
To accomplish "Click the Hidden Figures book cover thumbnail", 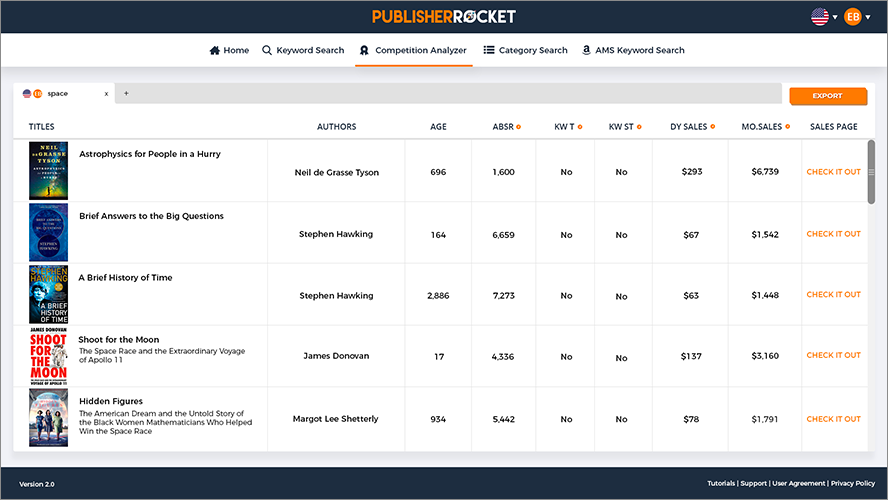I will 48,418.
